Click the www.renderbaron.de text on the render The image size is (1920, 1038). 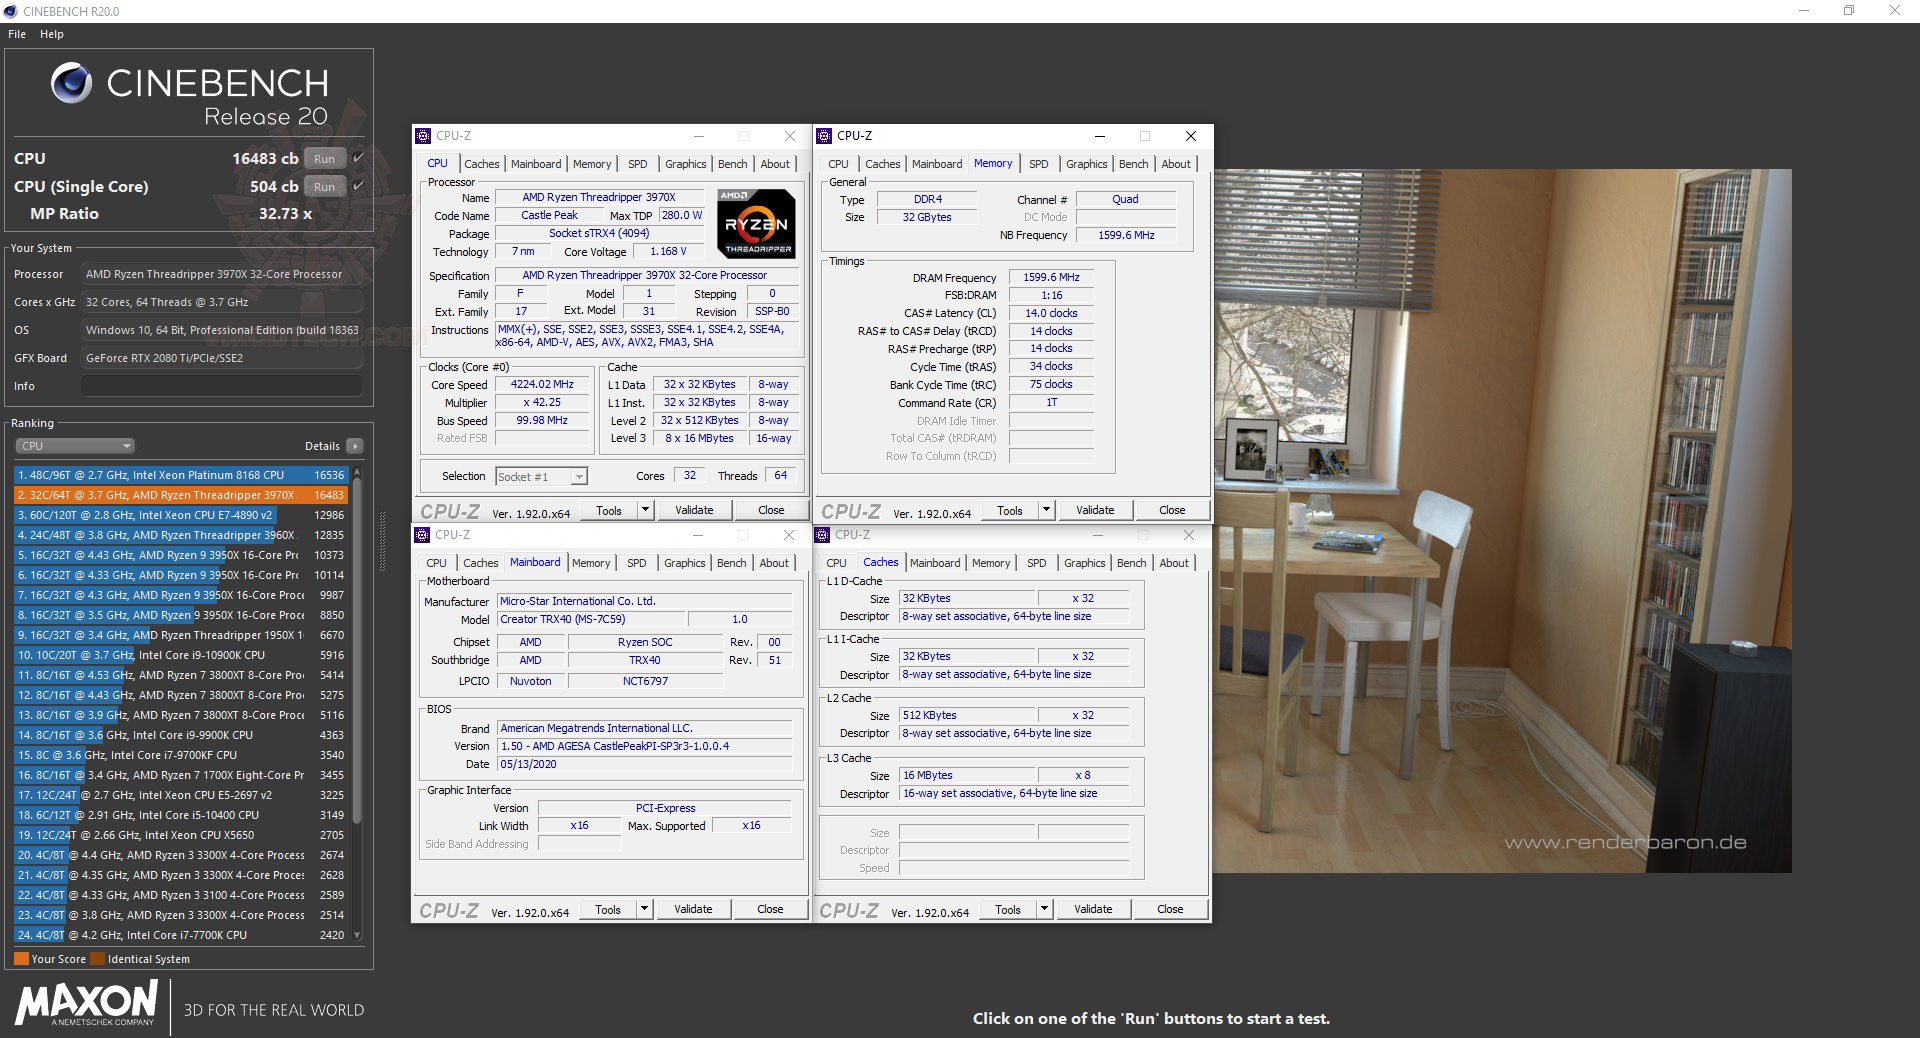click(1625, 842)
